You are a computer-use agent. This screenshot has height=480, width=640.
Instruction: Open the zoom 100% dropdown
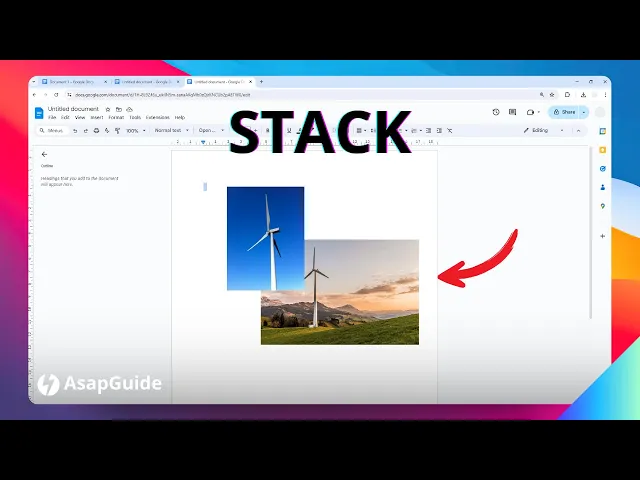(134, 130)
